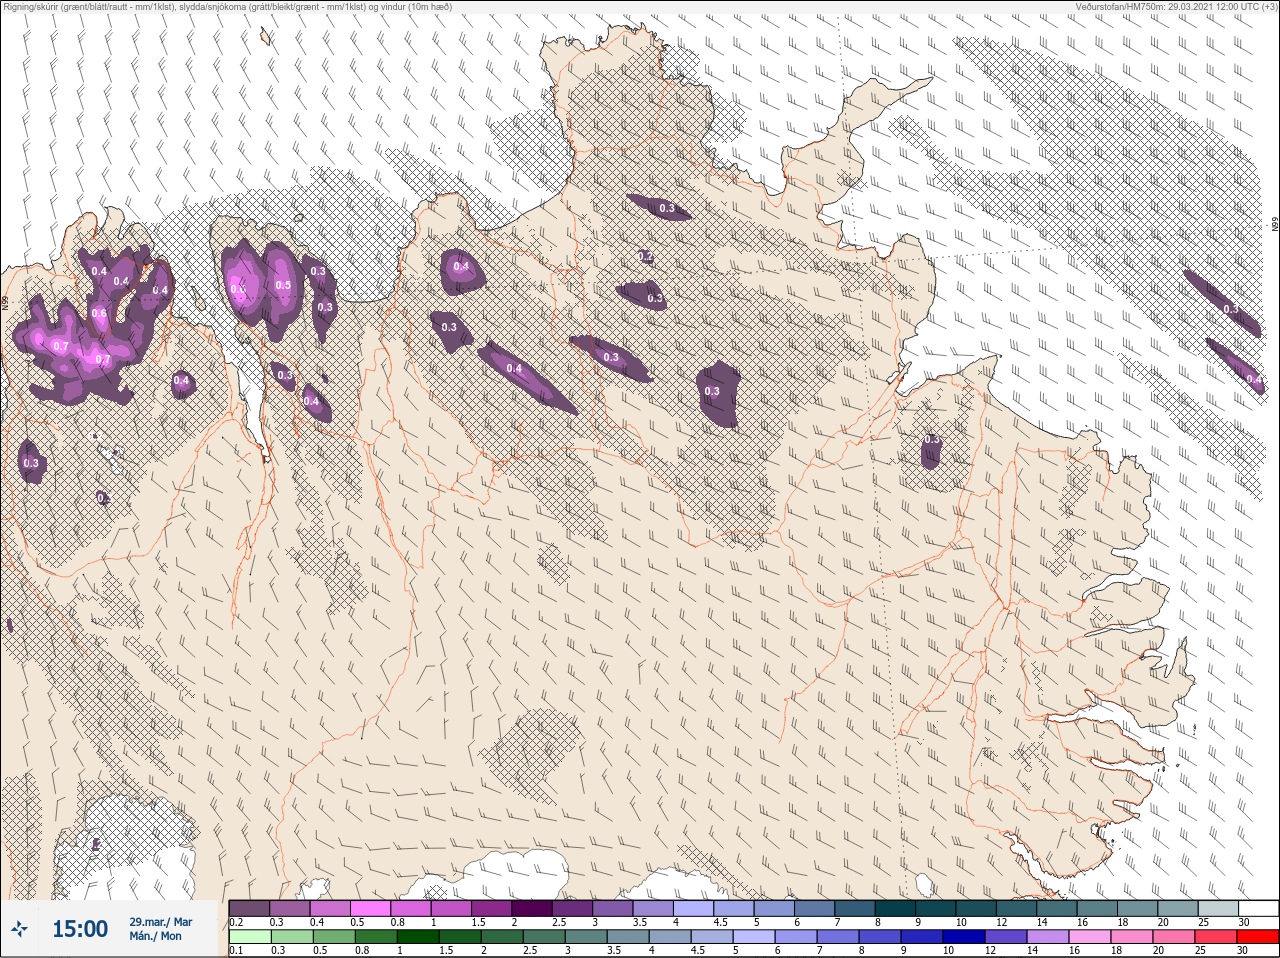Select upper legend swatch between 12 and 14

pos(1016,908)
